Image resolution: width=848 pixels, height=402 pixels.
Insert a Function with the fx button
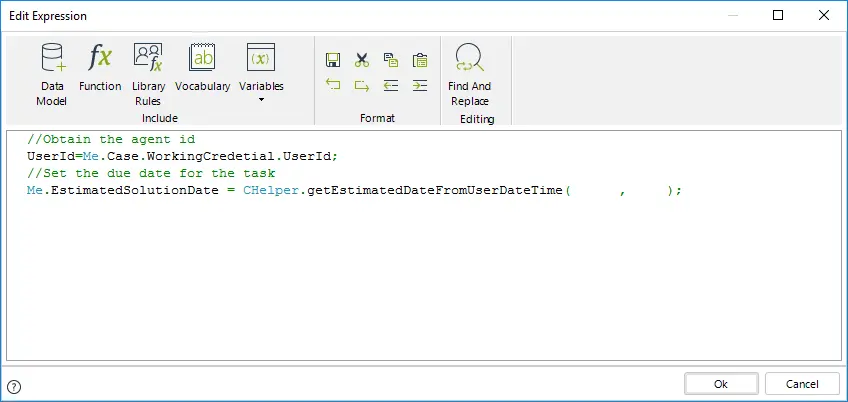point(100,67)
